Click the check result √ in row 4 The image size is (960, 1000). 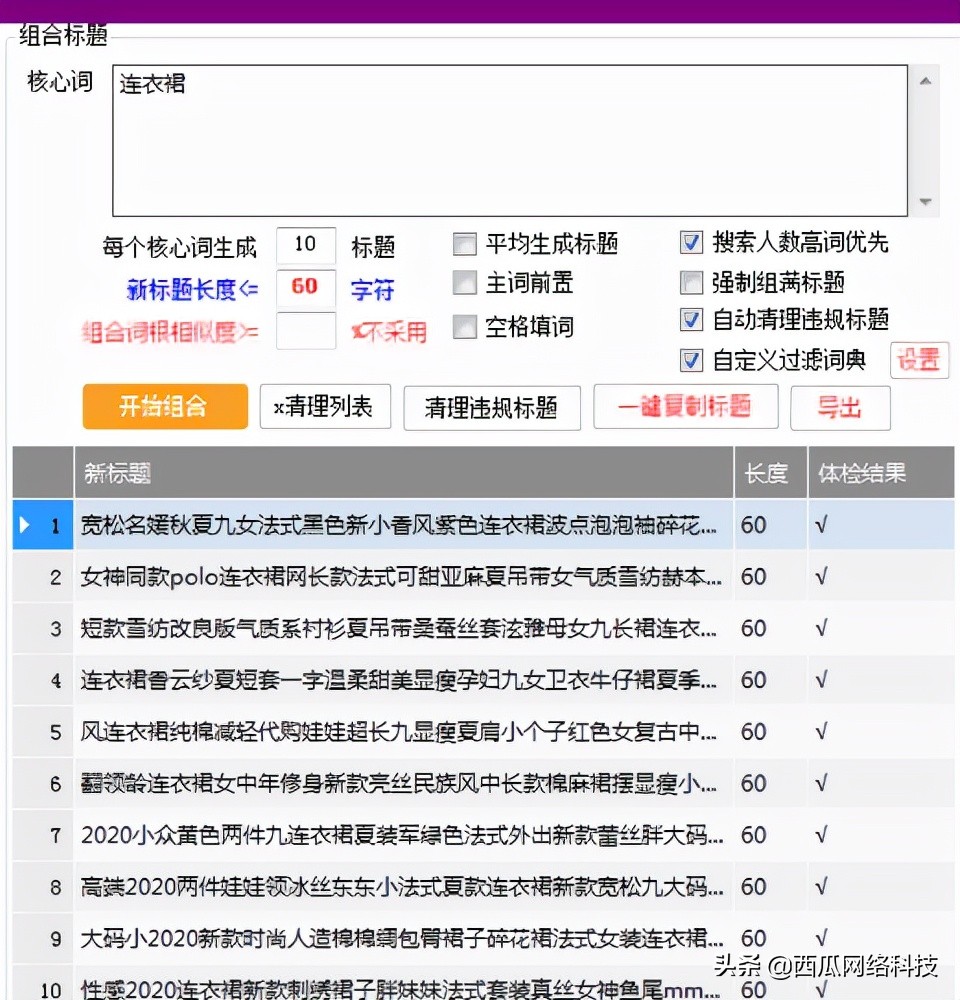point(881,680)
